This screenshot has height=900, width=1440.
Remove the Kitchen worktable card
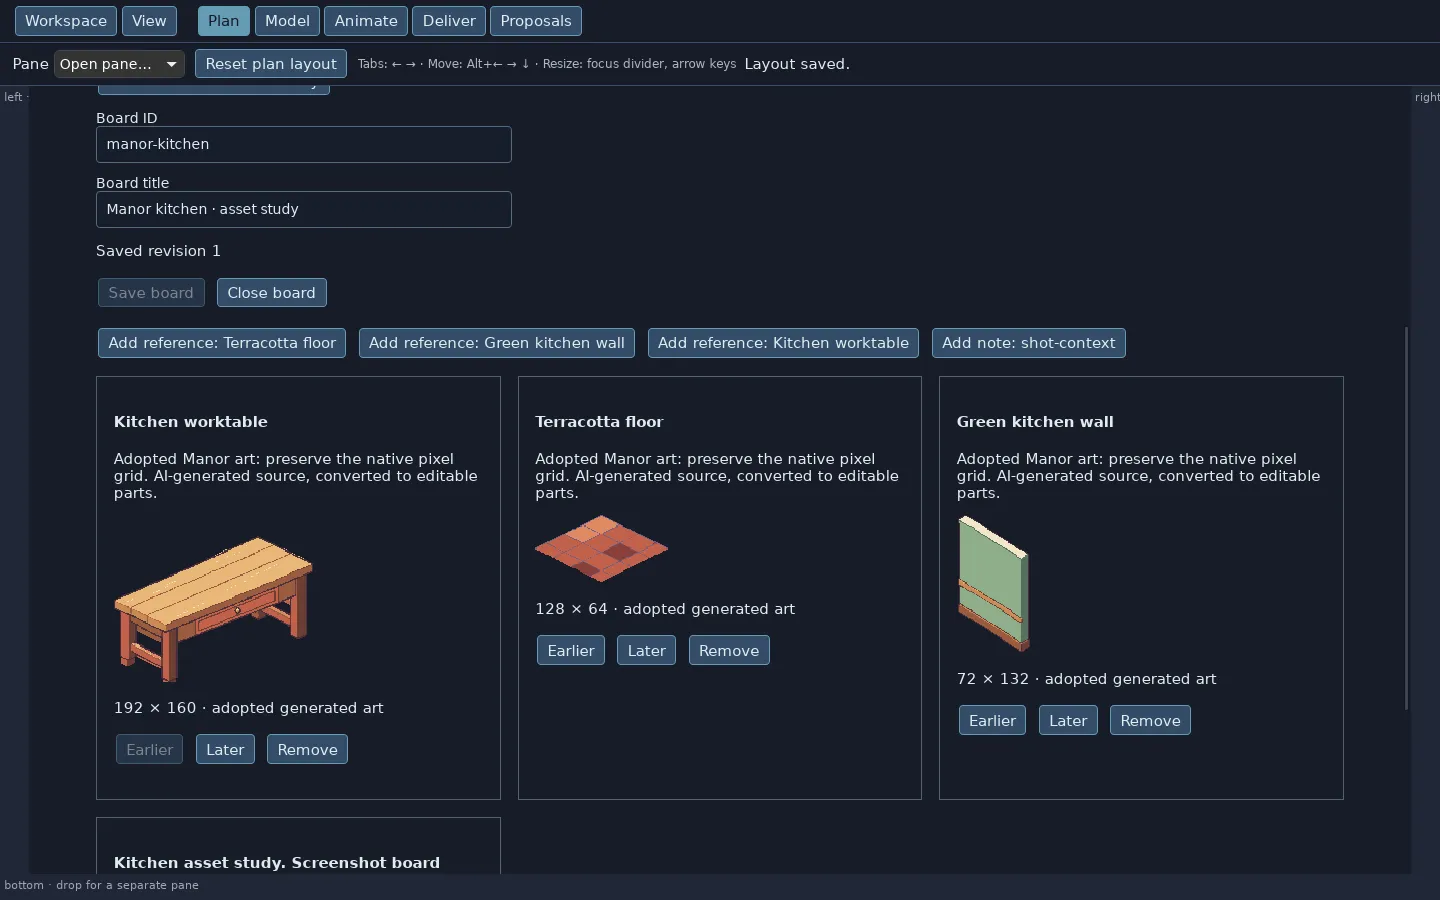(307, 750)
